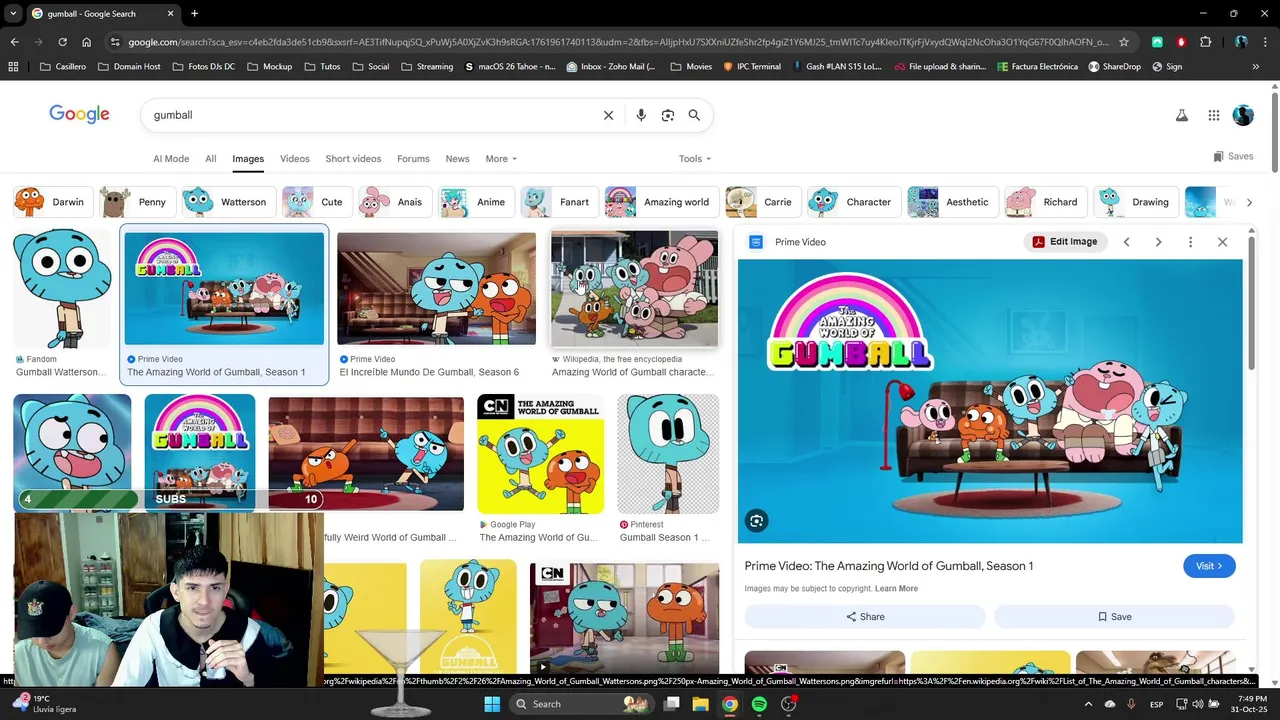
Task: Open Search Labs flask icon
Action: pyautogui.click(x=1182, y=115)
